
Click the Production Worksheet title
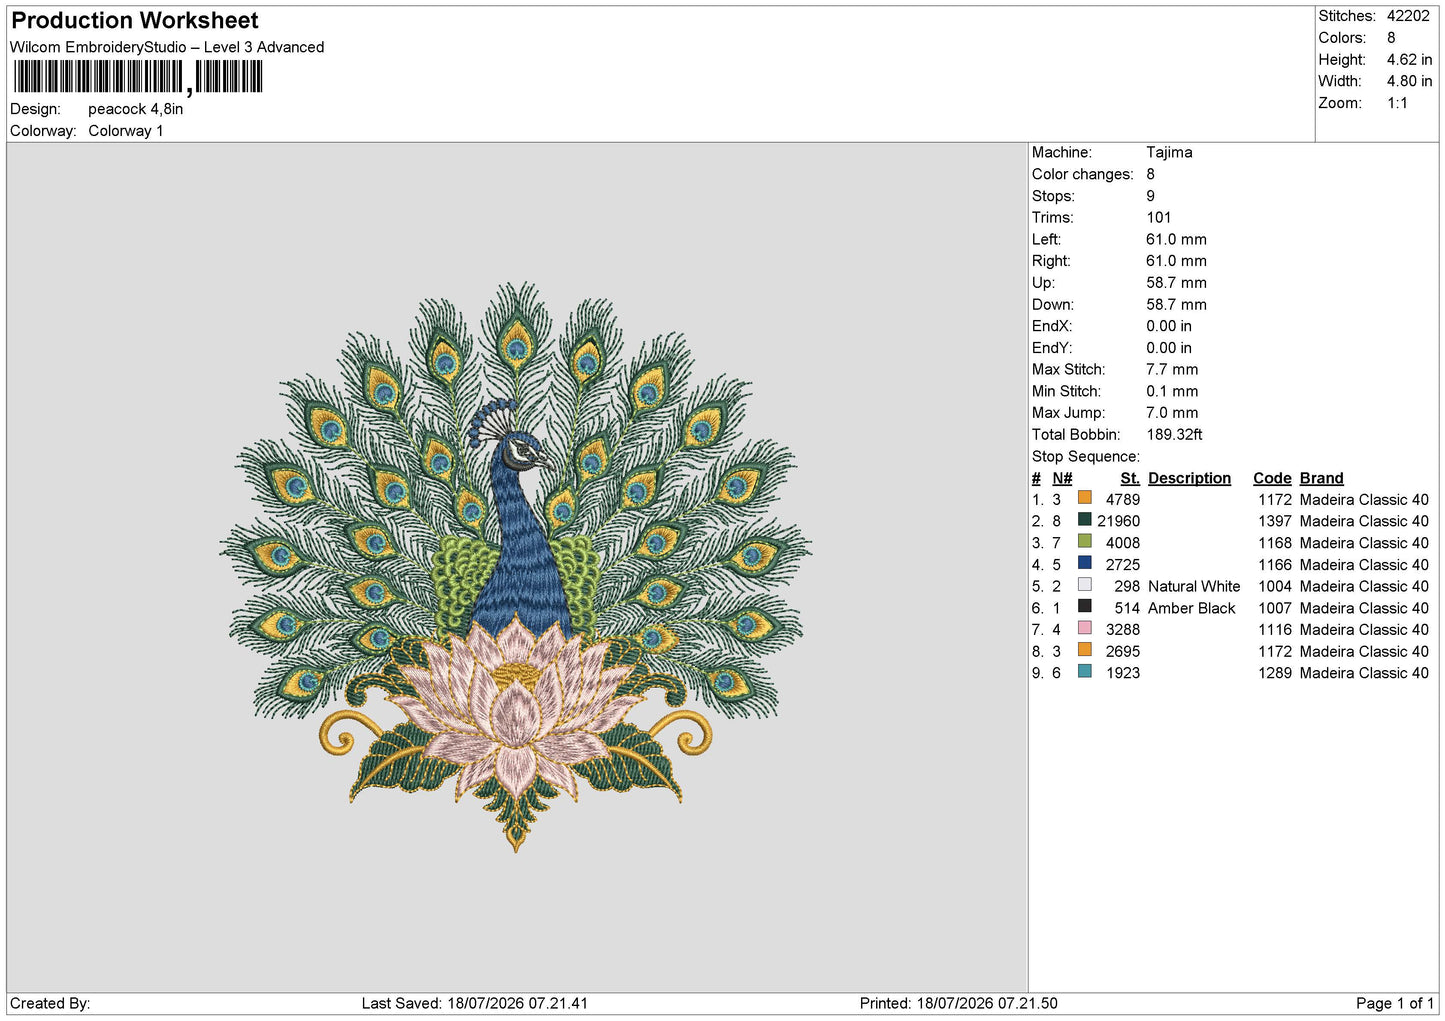(x=135, y=20)
